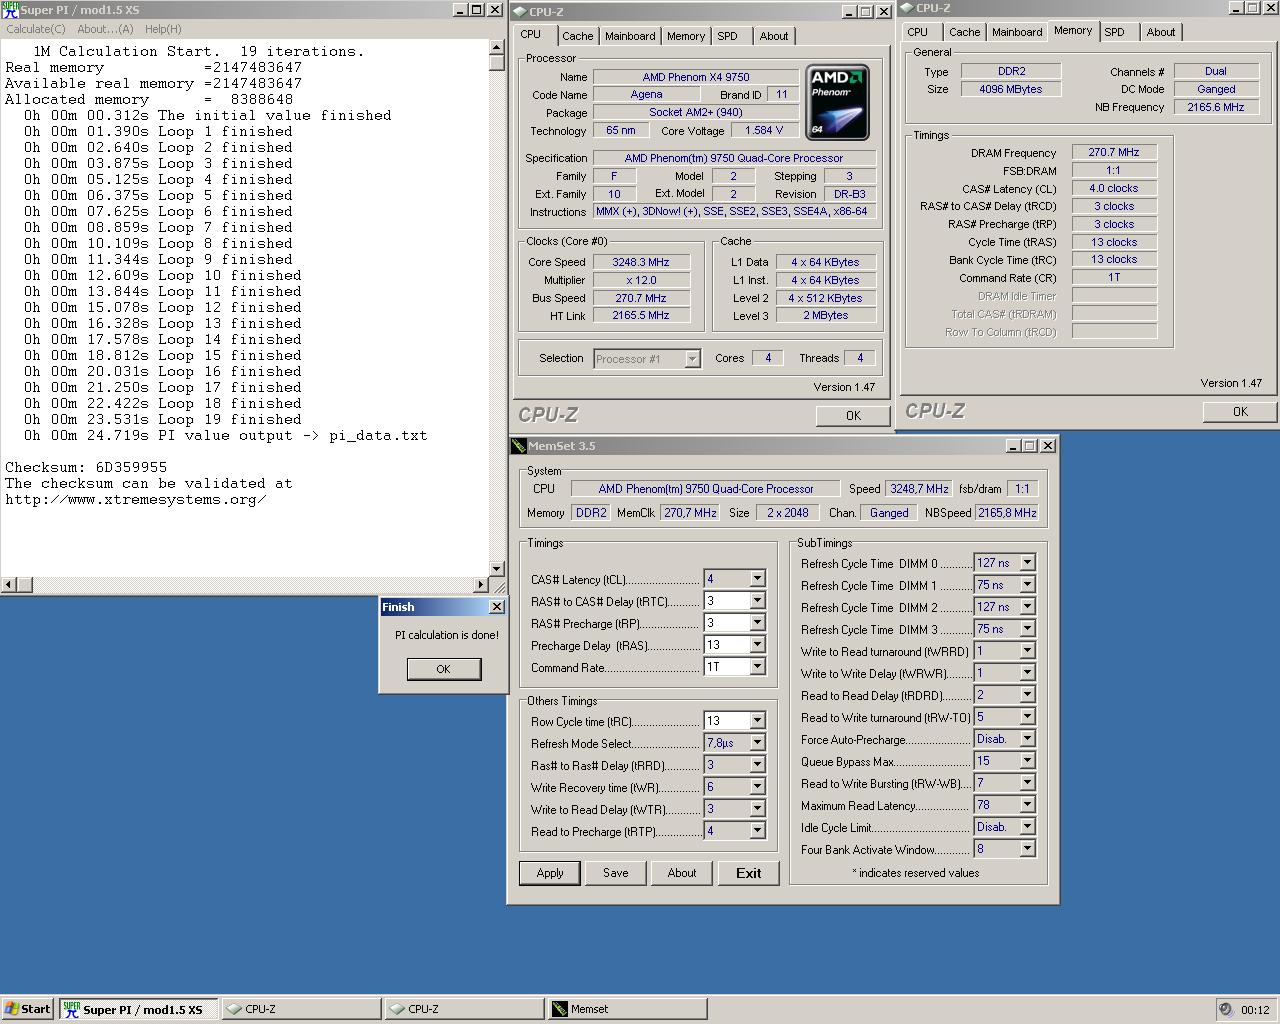Open Refresh Cycle Time DIMM 2 dropdown

tap(1027, 607)
